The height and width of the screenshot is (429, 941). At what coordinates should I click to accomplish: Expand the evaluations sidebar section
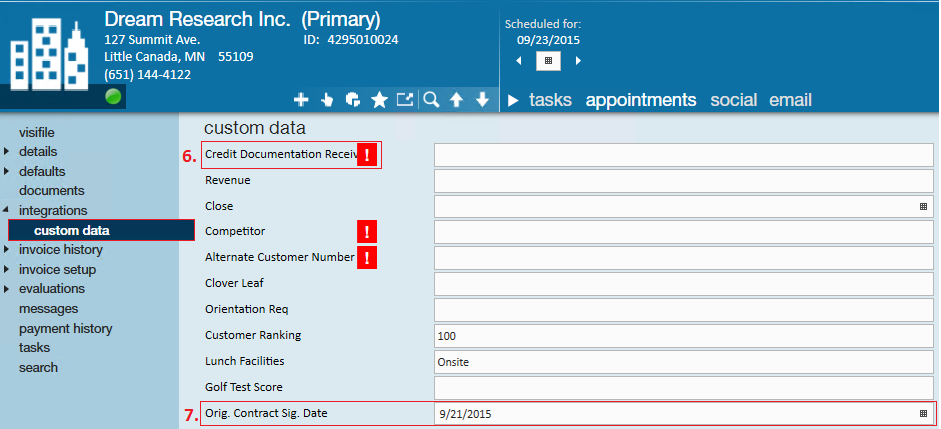coord(7,289)
